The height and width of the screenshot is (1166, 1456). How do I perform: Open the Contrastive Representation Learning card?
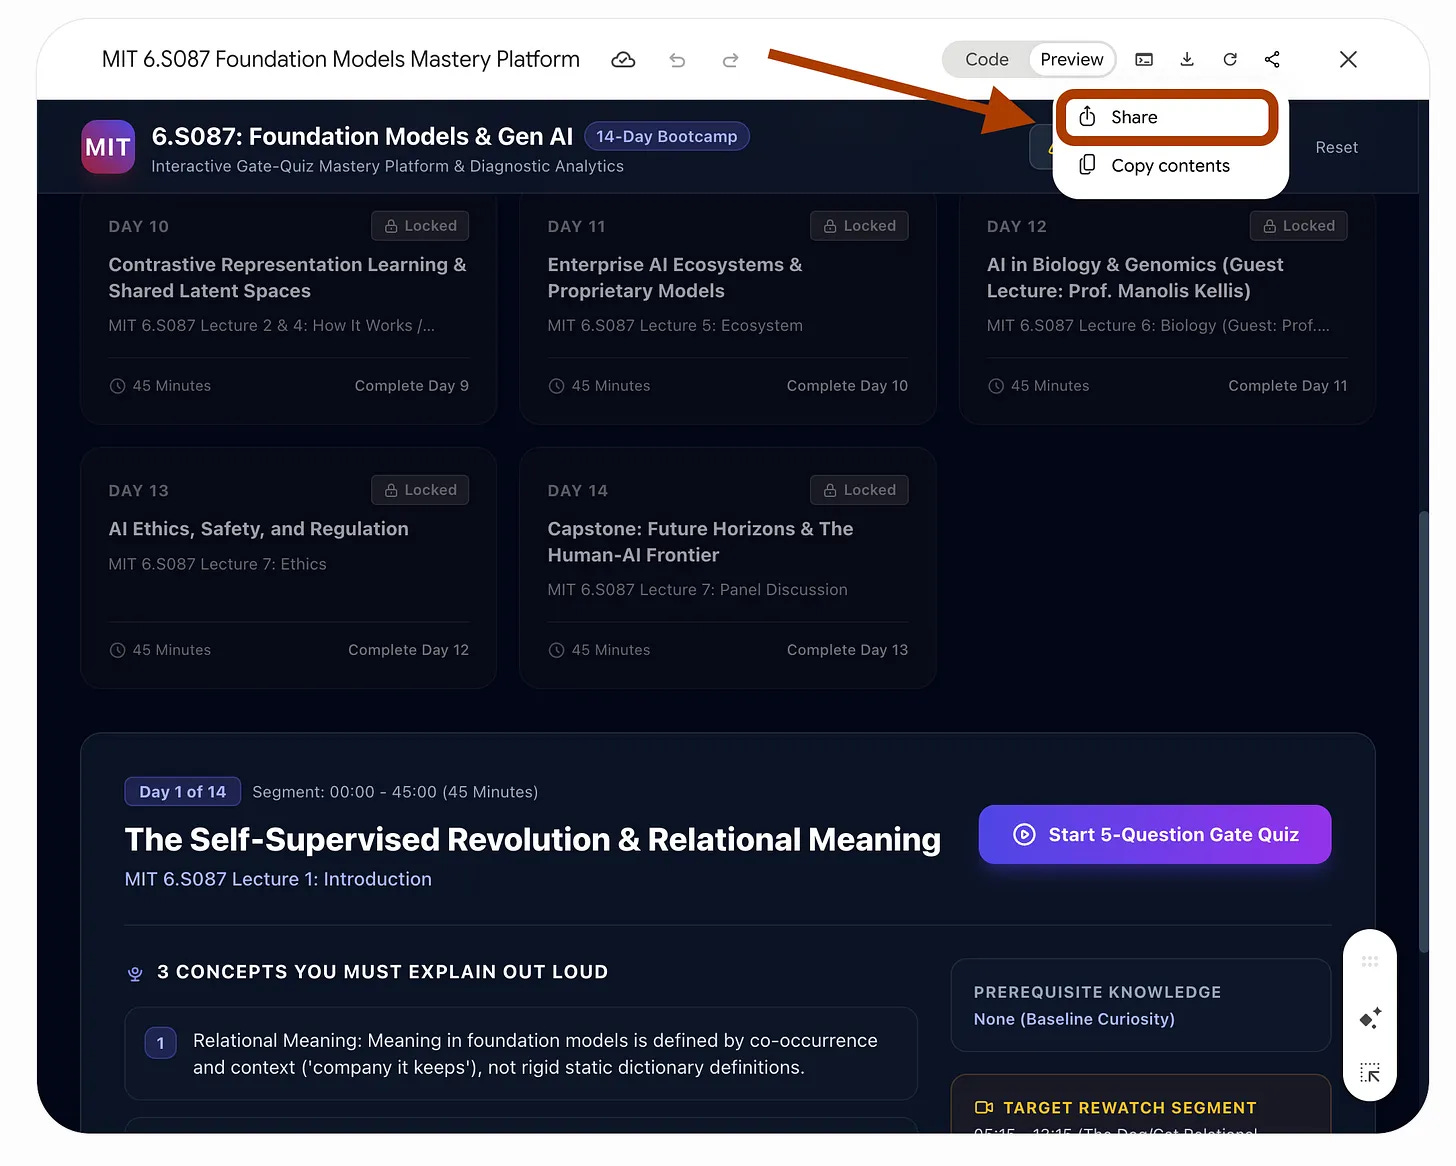tap(288, 308)
